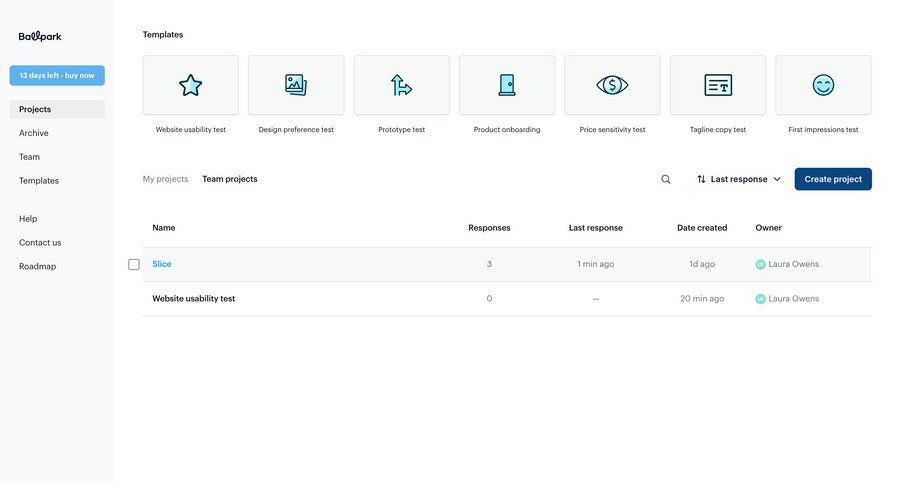This screenshot has width=900, height=484.
Task: Select the Price sensitivity test eye icon
Action: click(612, 86)
